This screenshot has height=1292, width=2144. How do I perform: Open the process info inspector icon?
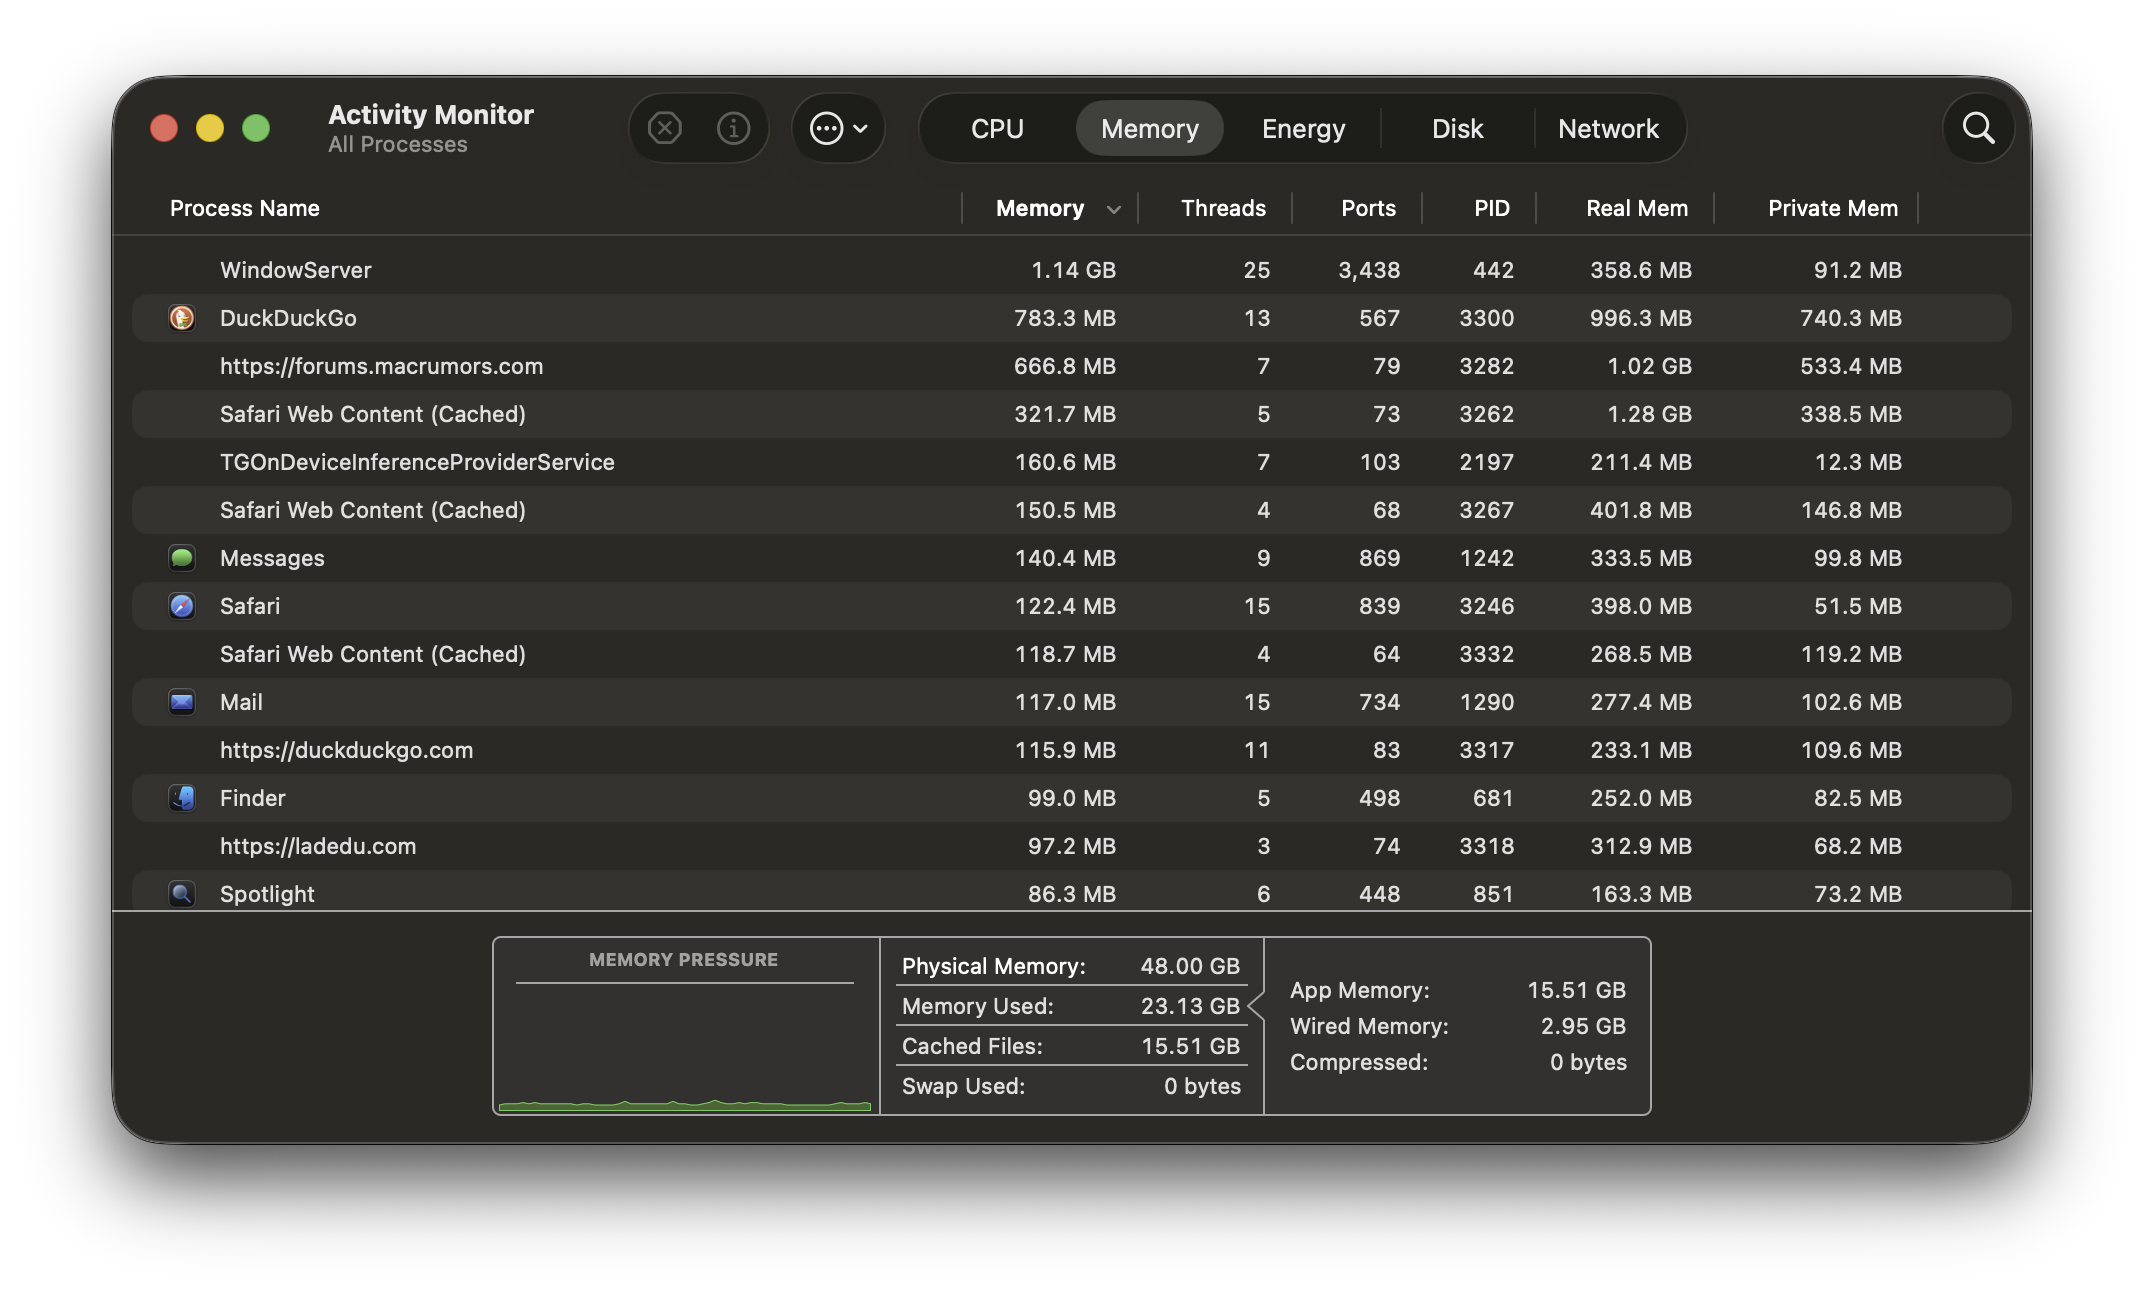tap(733, 128)
